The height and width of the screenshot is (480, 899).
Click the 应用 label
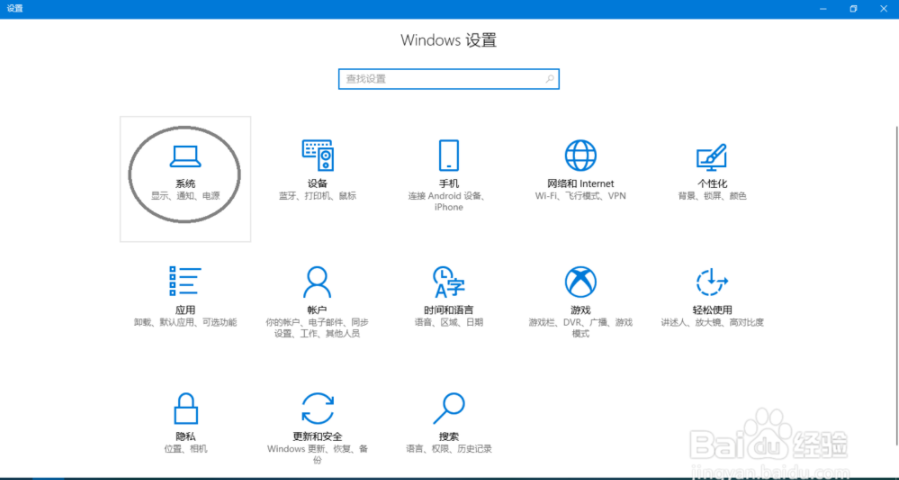(185, 310)
